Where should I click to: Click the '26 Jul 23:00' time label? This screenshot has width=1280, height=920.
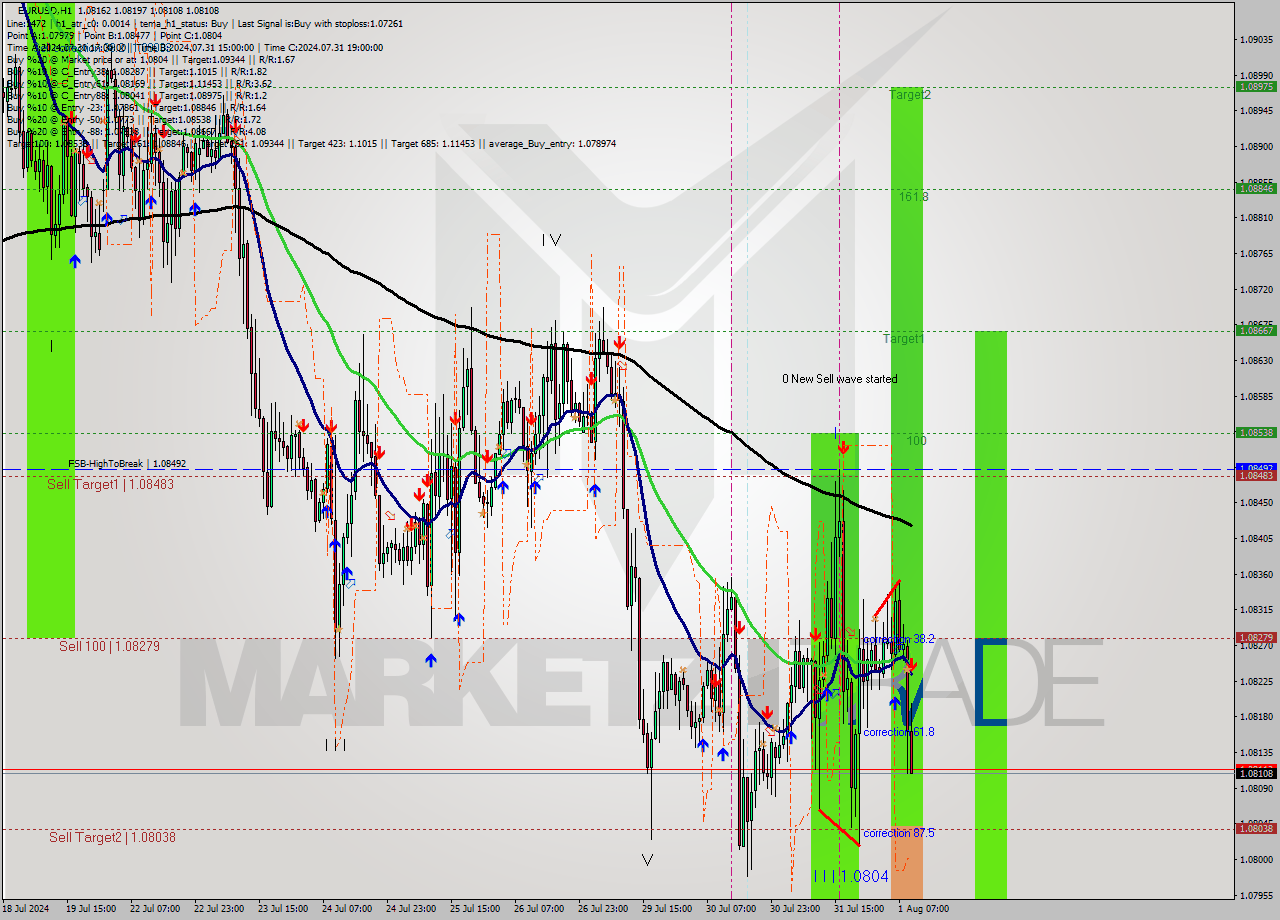point(602,909)
